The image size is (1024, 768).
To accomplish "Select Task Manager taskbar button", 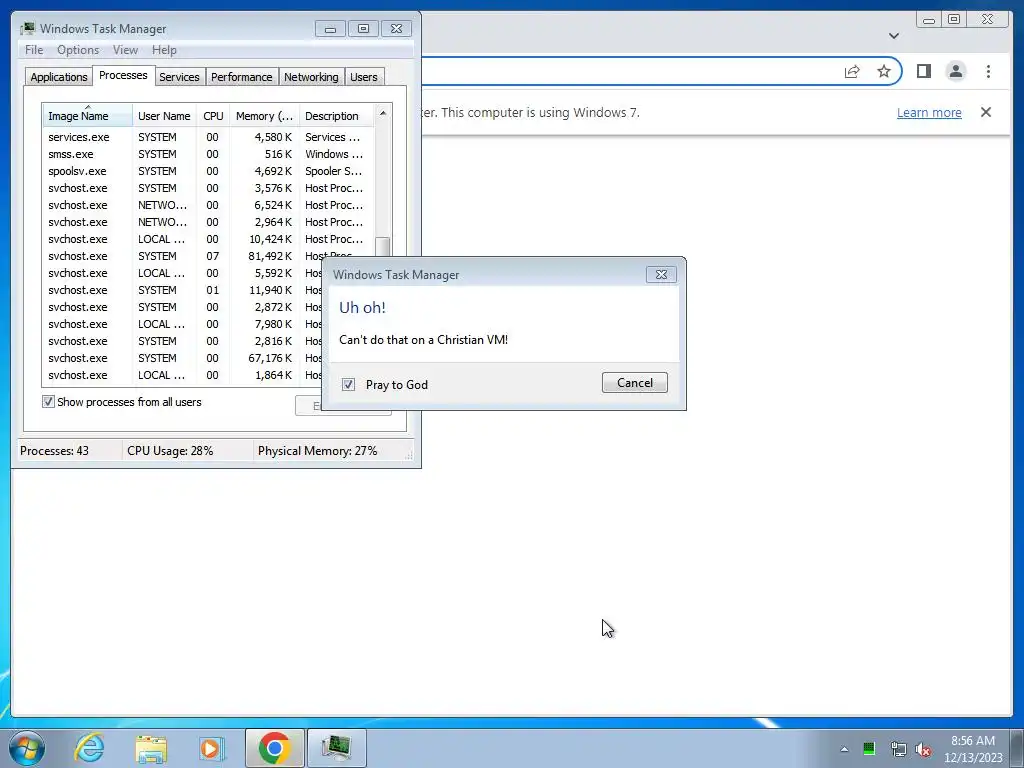I will (336, 748).
